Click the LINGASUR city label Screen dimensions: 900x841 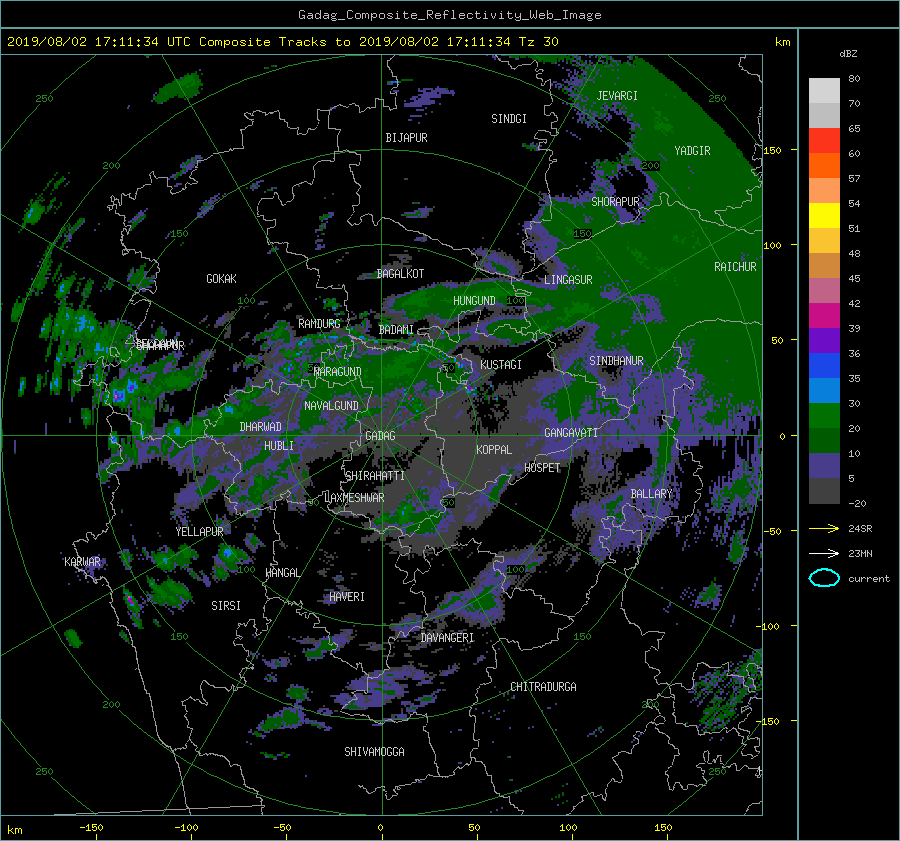(568, 280)
